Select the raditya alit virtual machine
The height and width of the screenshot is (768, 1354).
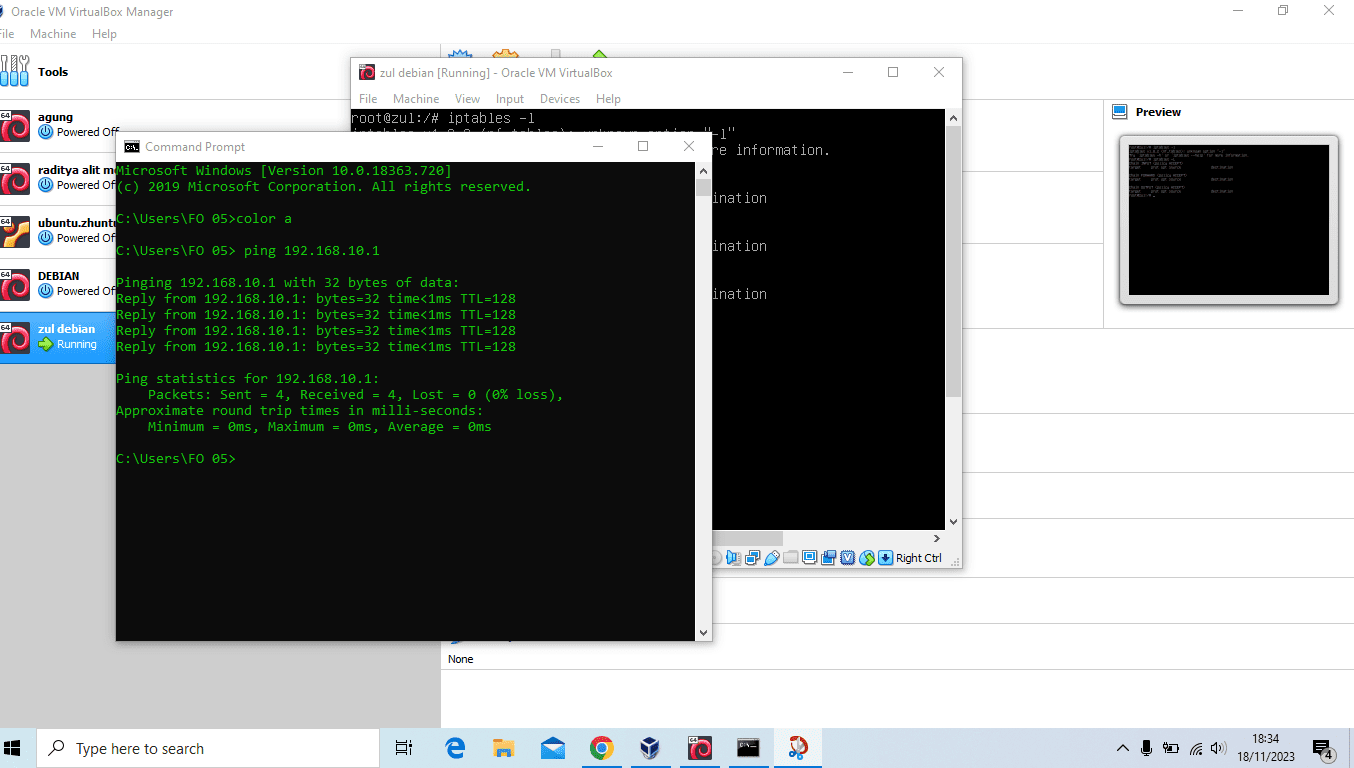(58, 177)
